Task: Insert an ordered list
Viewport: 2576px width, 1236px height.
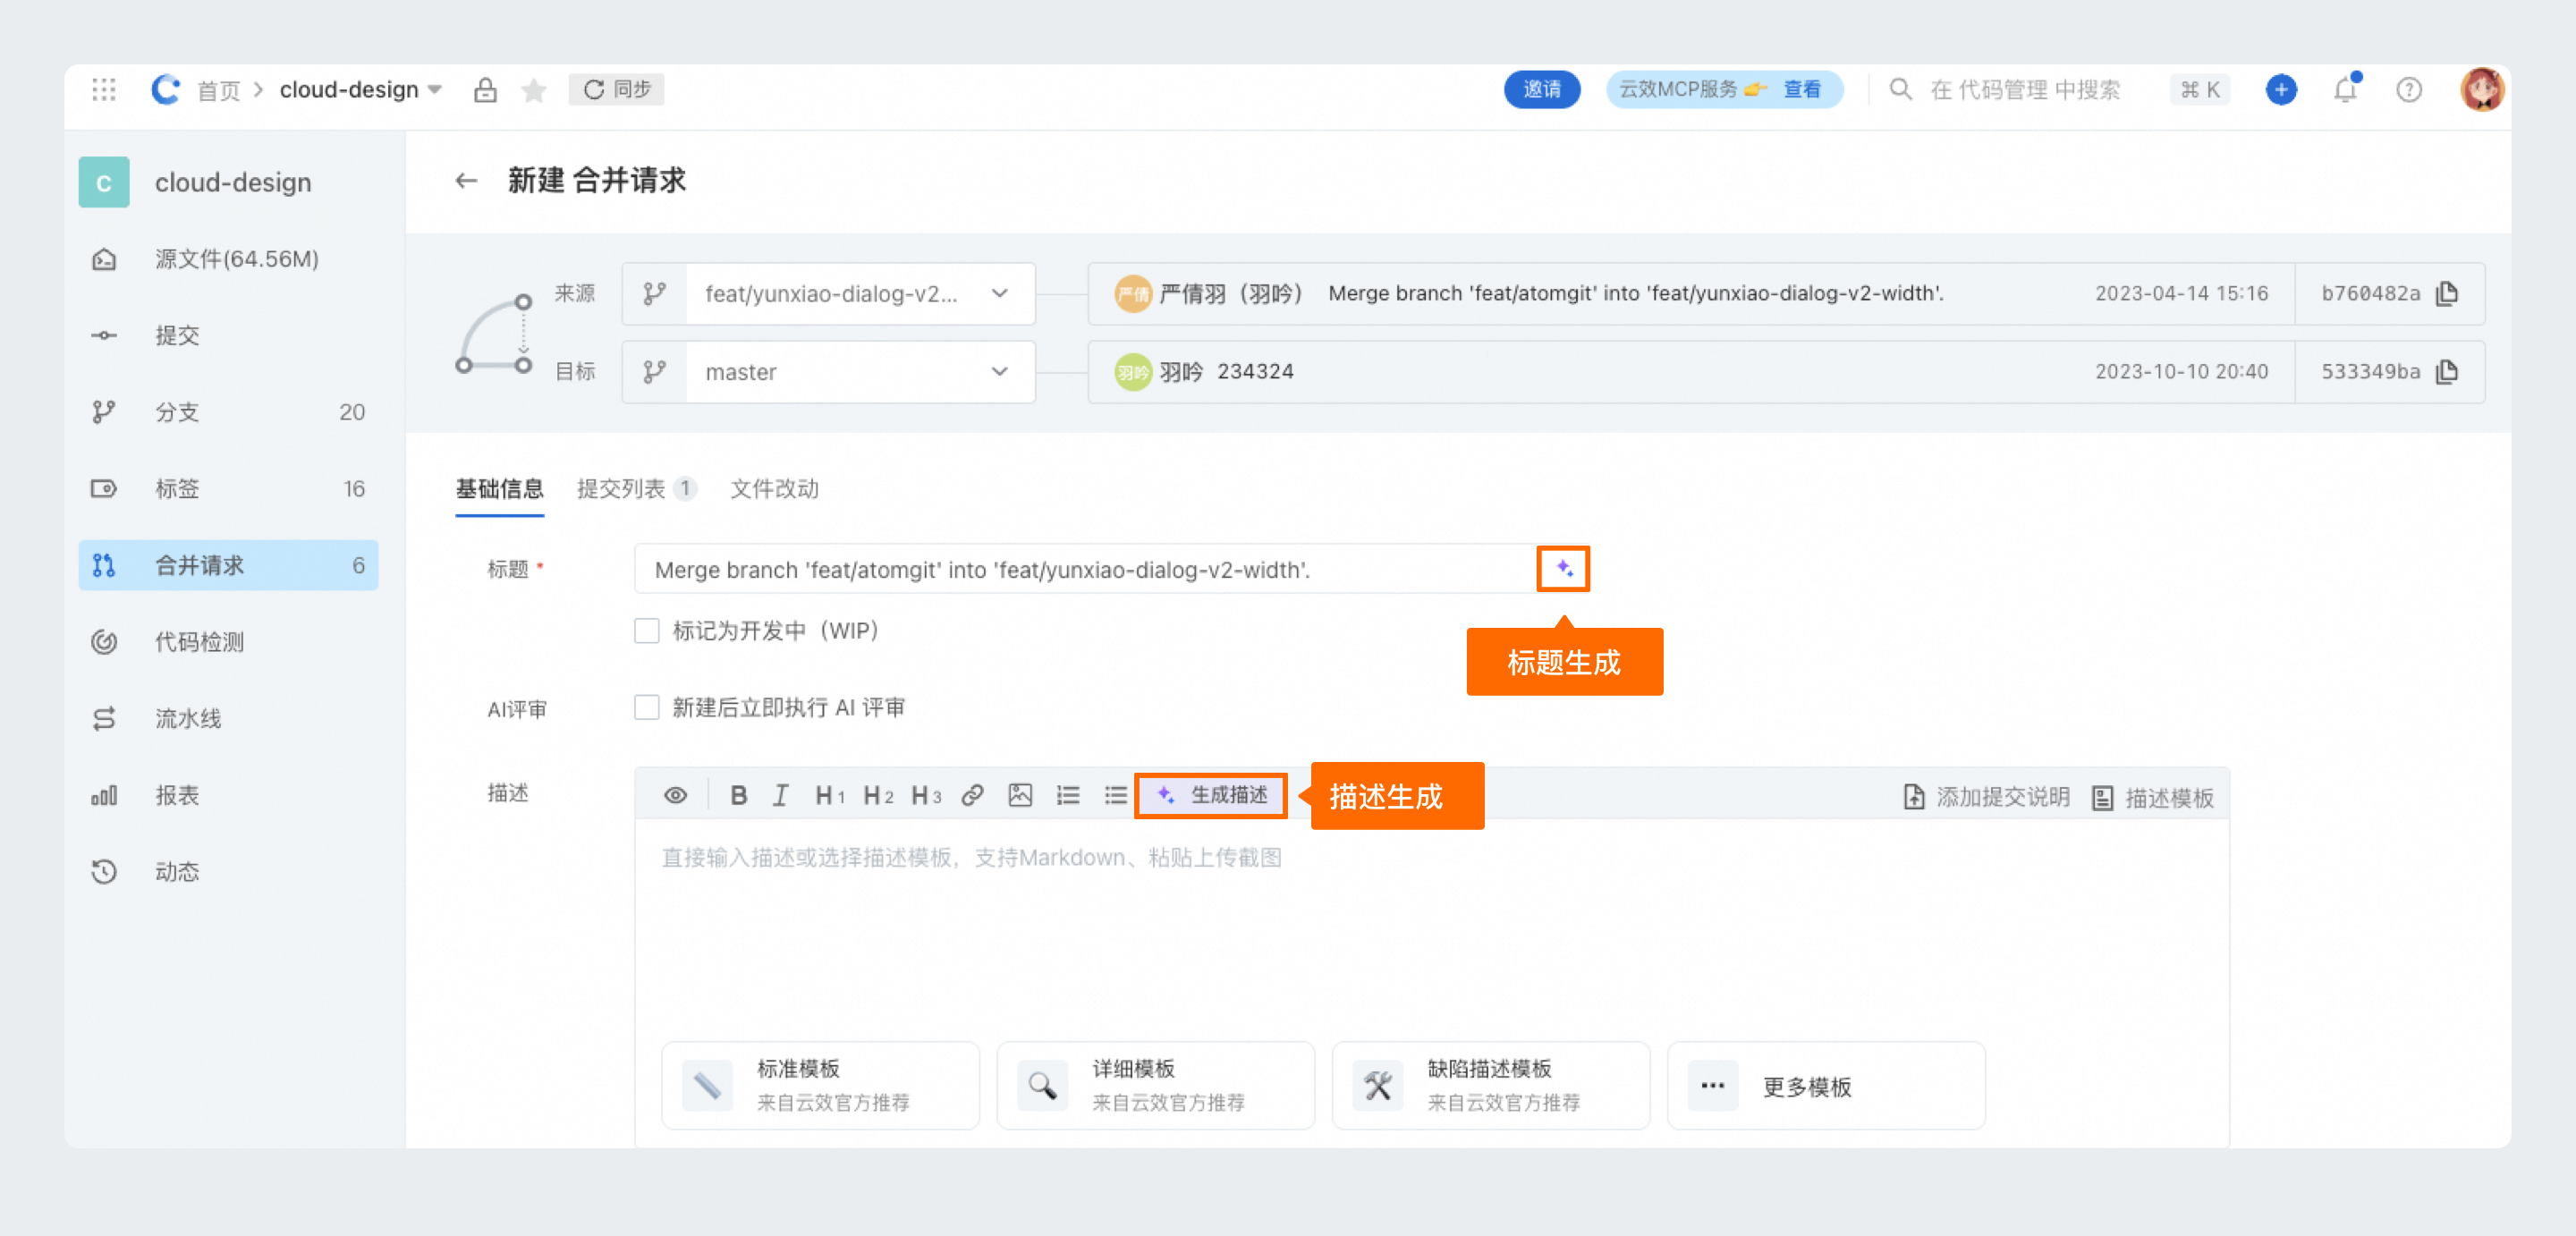Action: coord(1068,795)
